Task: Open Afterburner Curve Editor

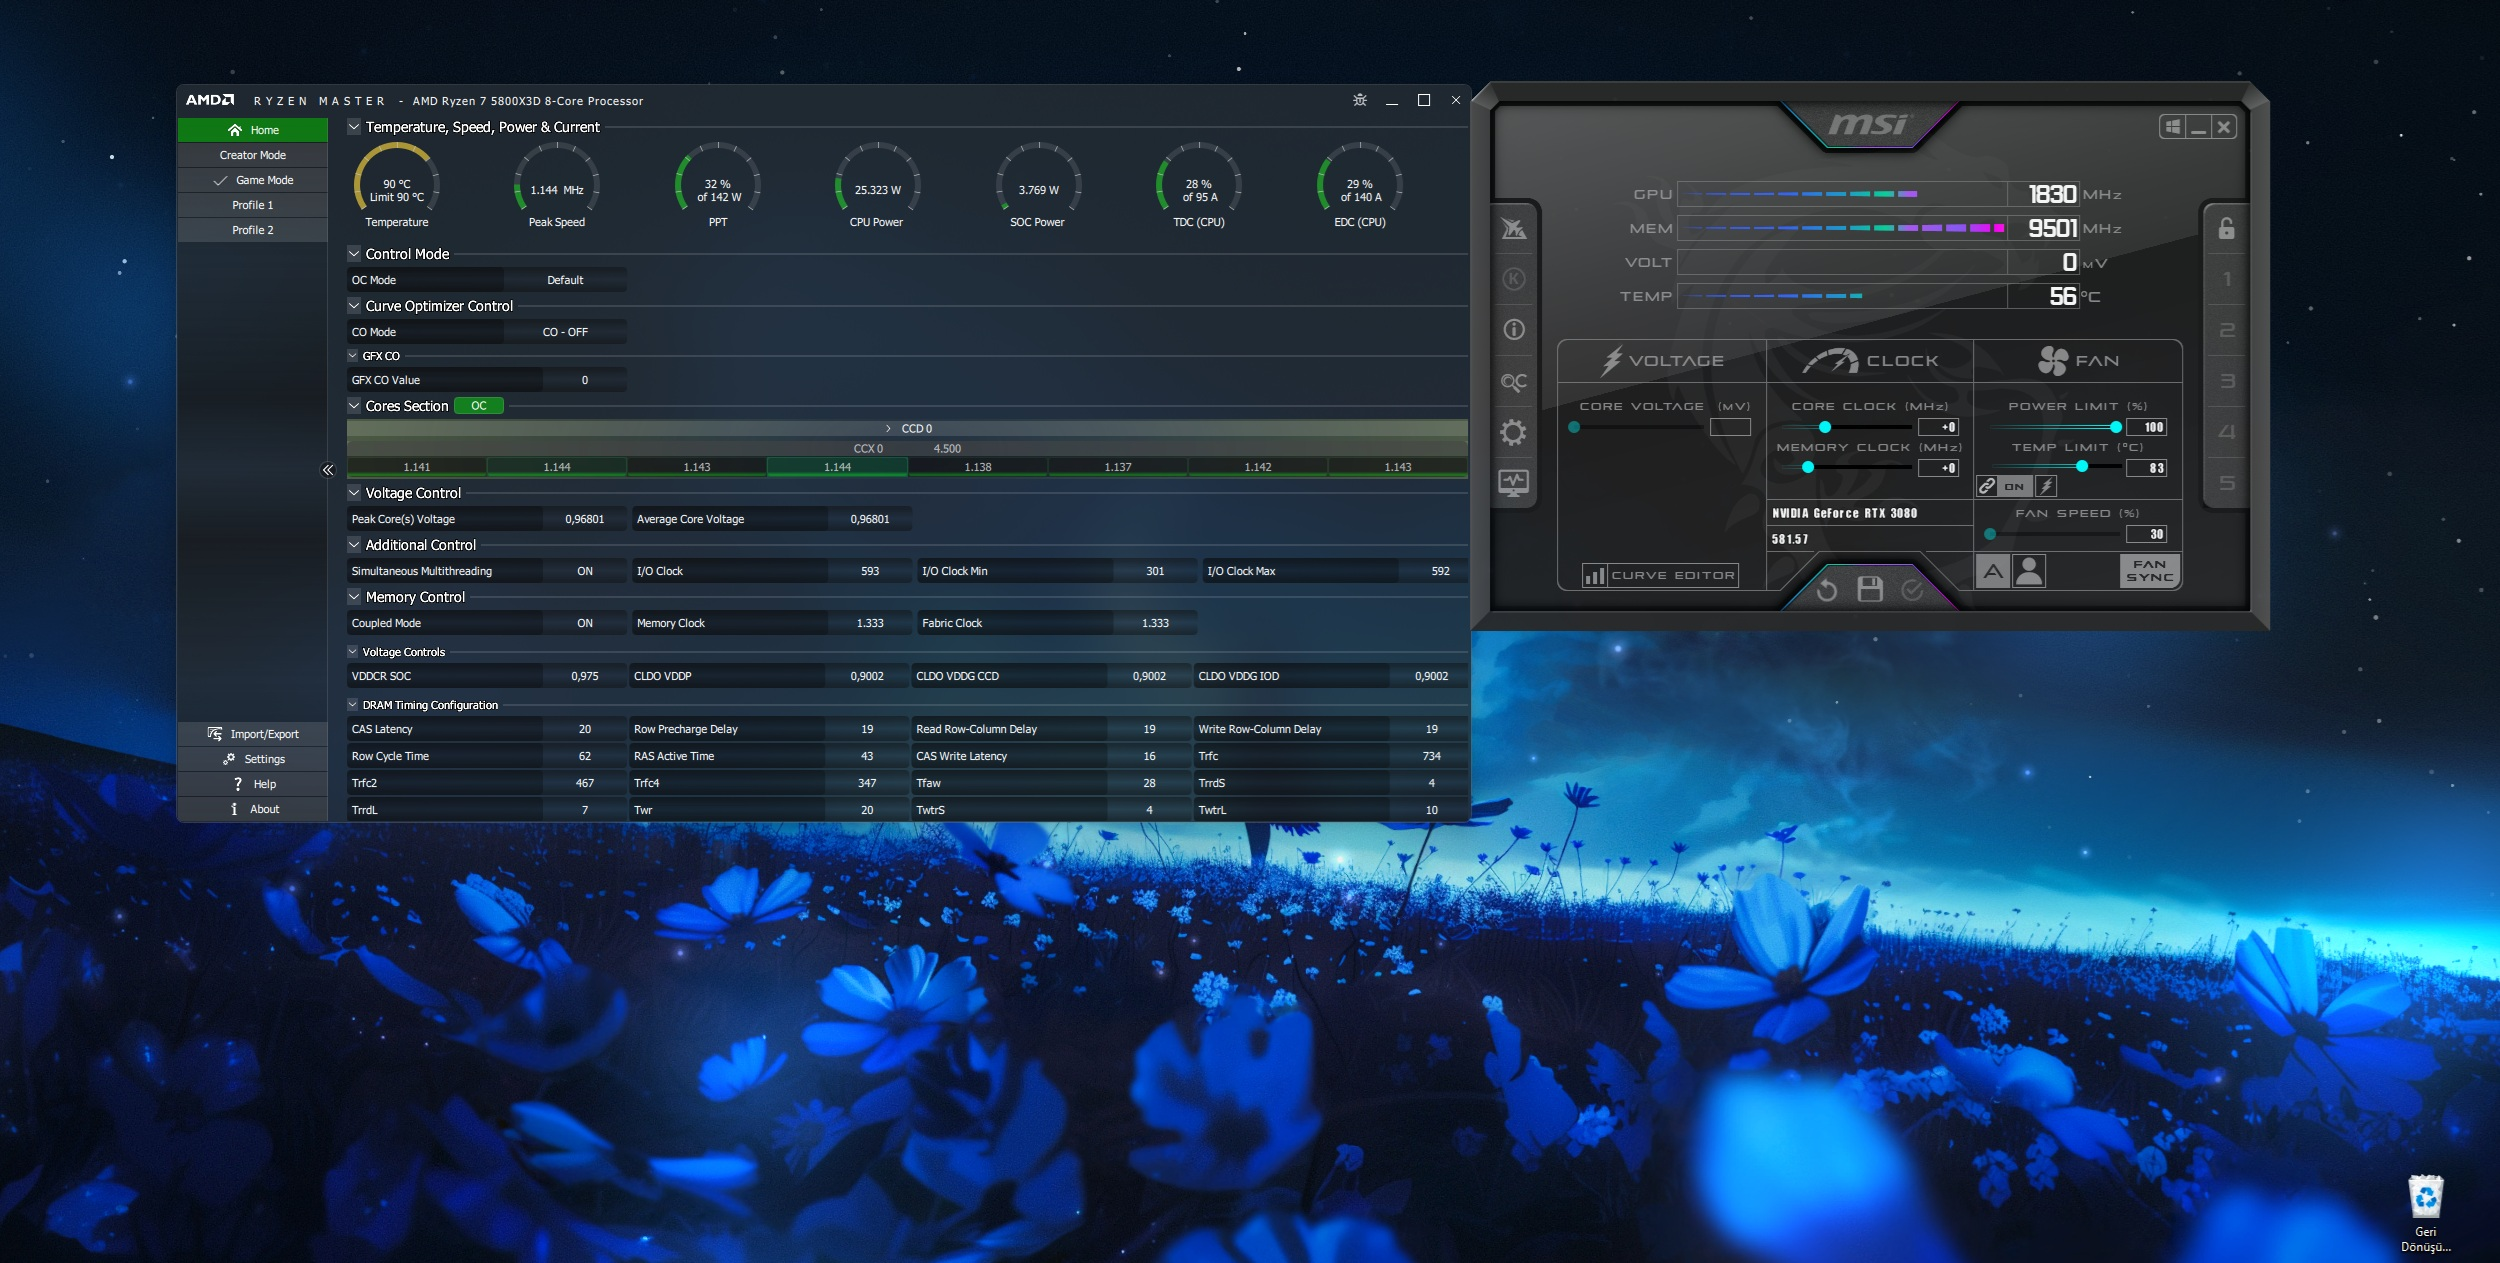Action: coord(1660,575)
